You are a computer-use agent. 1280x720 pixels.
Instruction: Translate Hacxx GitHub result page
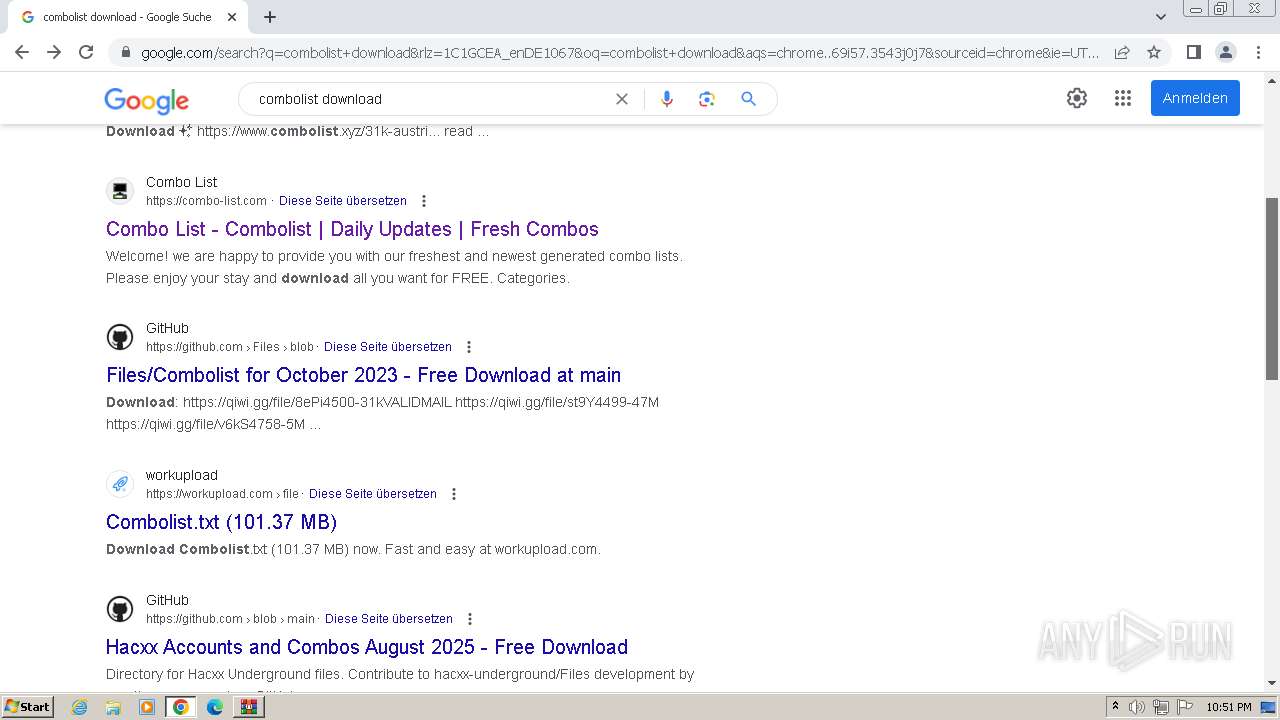[389, 619]
